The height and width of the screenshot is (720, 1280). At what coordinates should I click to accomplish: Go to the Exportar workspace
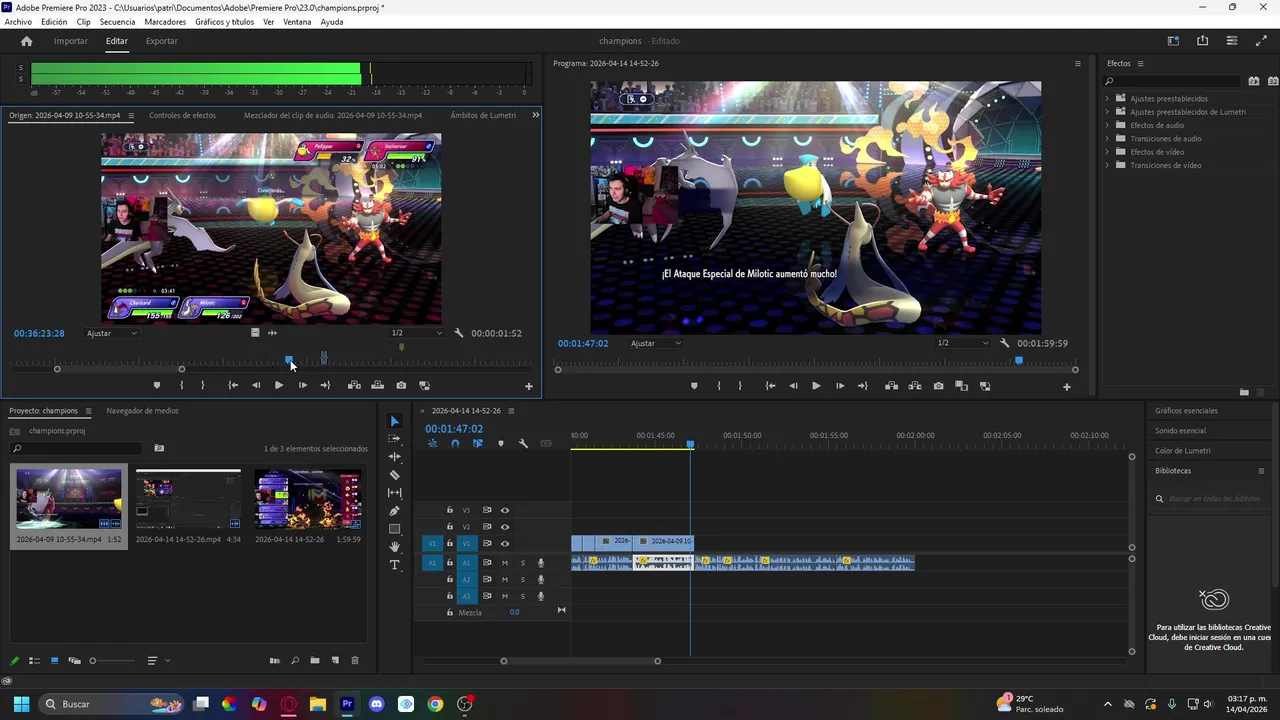tap(161, 41)
